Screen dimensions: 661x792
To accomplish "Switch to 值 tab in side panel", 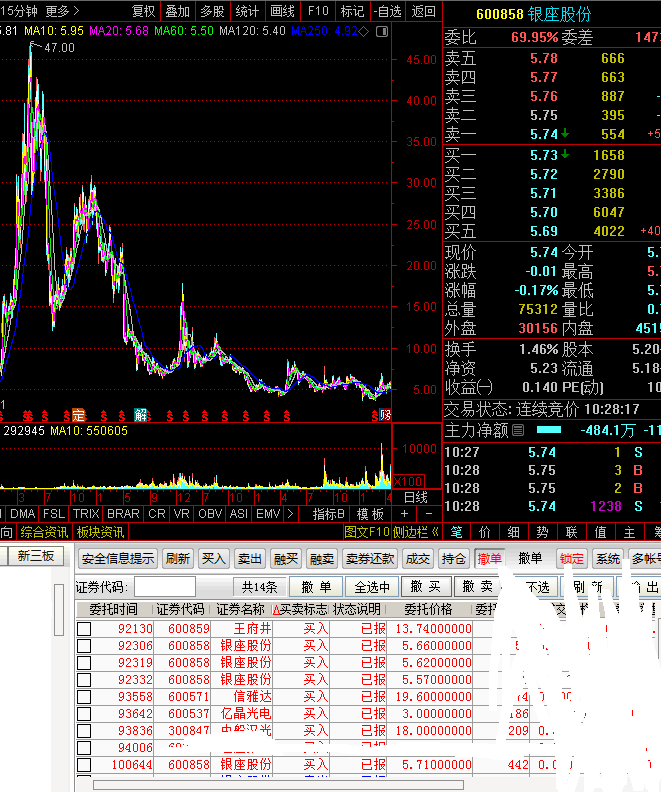I will (x=600, y=532).
